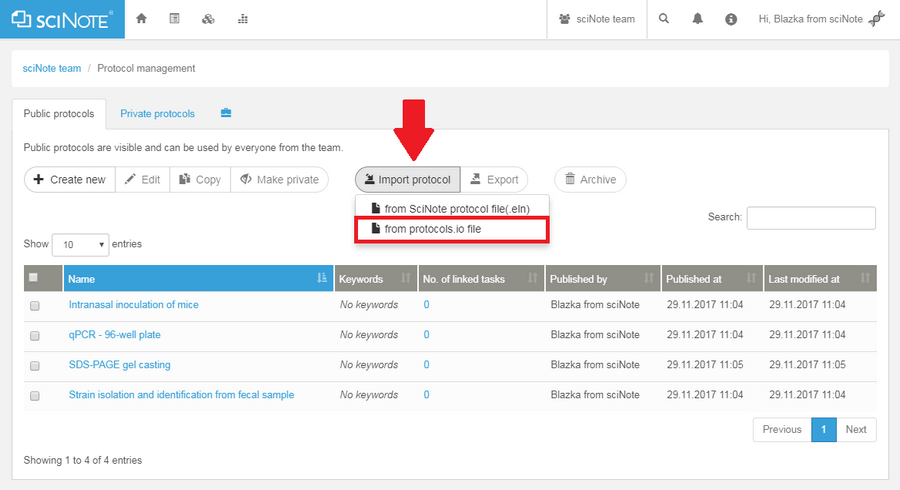Click Make private button
900x490 pixels.
280,180
